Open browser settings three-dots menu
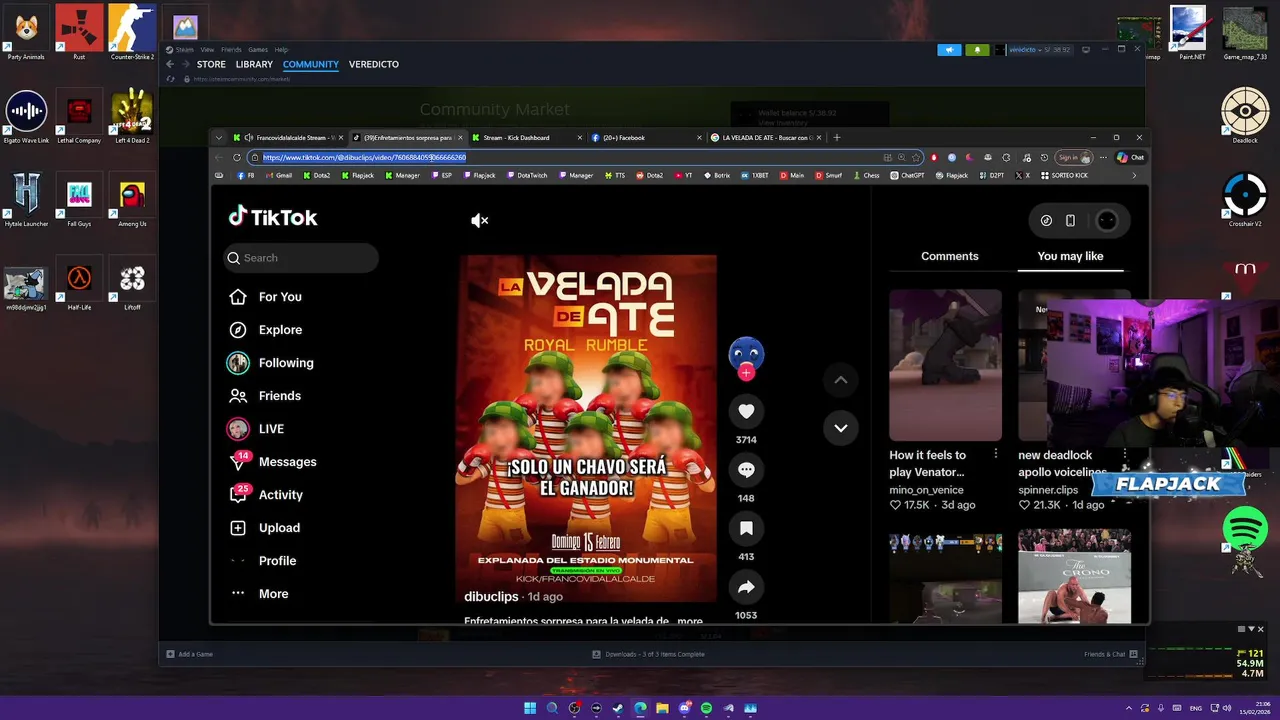The height and width of the screenshot is (720, 1280). click(x=1103, y=157)
